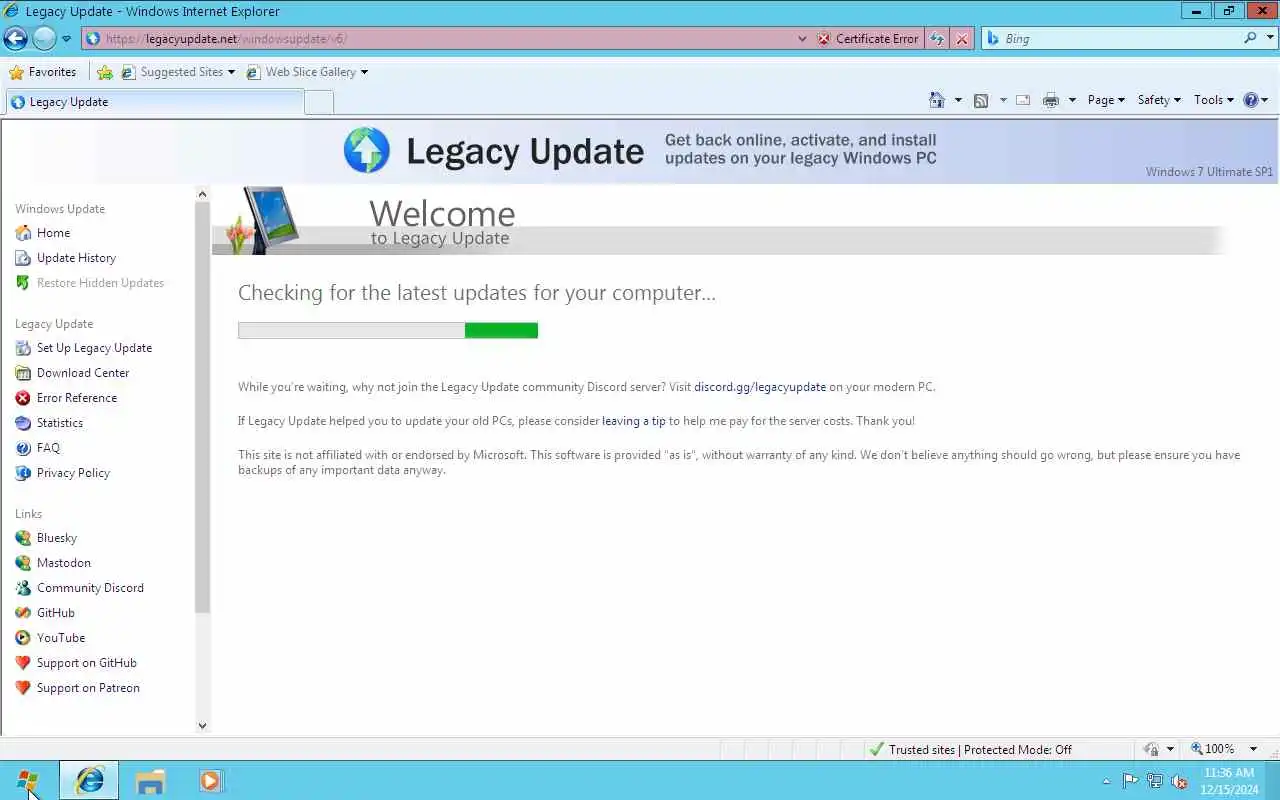Go back with the IE Back arrow
Screen dimensions: 1280x800
[16, 39]
